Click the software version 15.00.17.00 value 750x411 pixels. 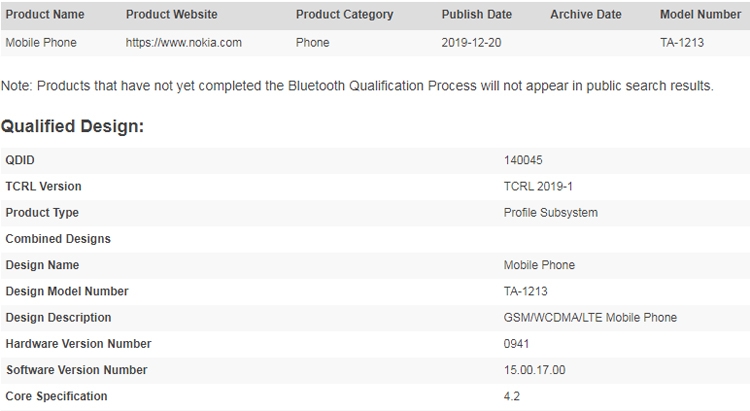535,370
